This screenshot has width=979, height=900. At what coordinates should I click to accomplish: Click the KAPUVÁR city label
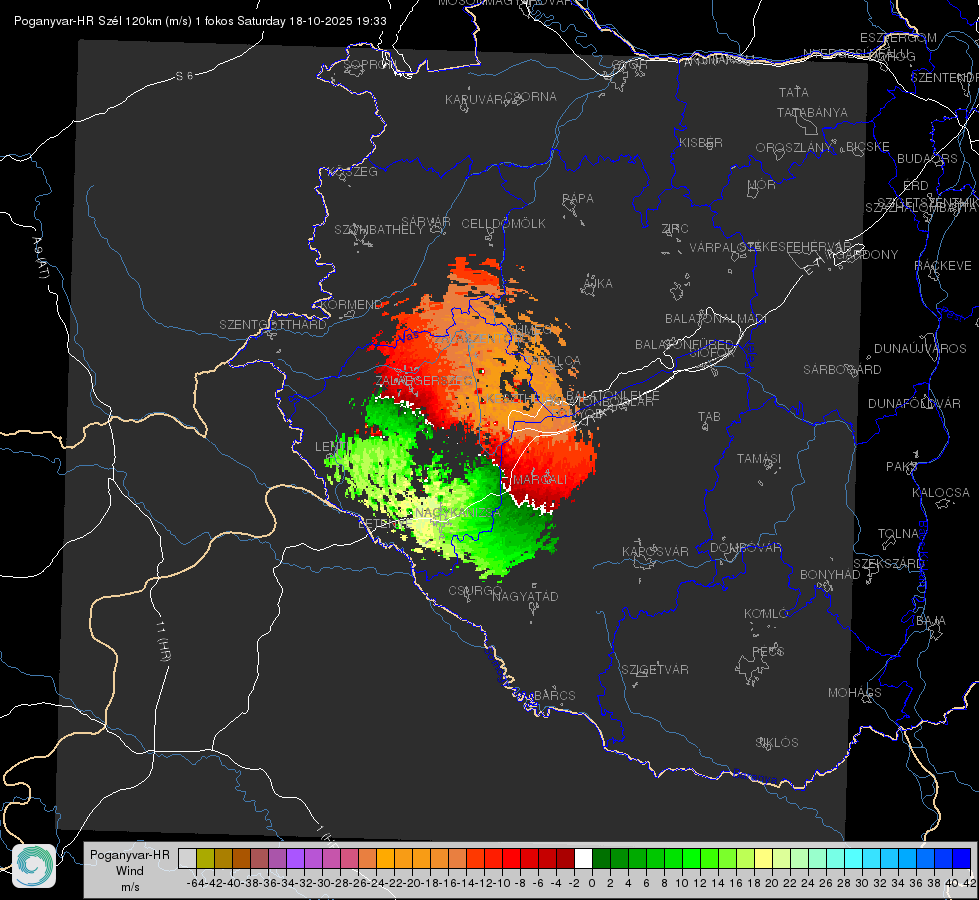pyautogui.click(x=475, y=99)
